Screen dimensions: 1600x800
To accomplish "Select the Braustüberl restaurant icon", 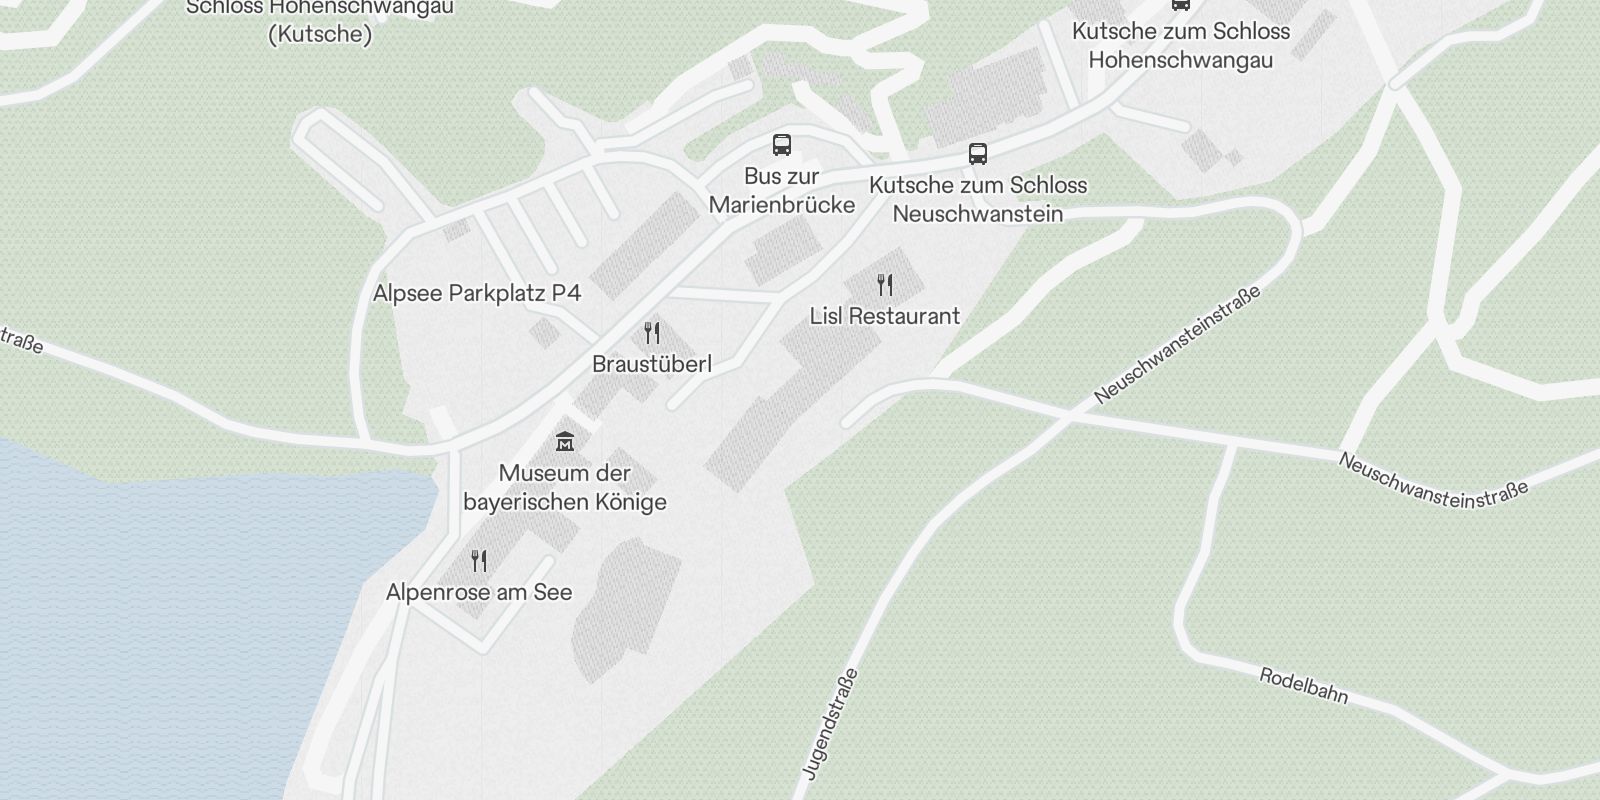I will [652, 333].
